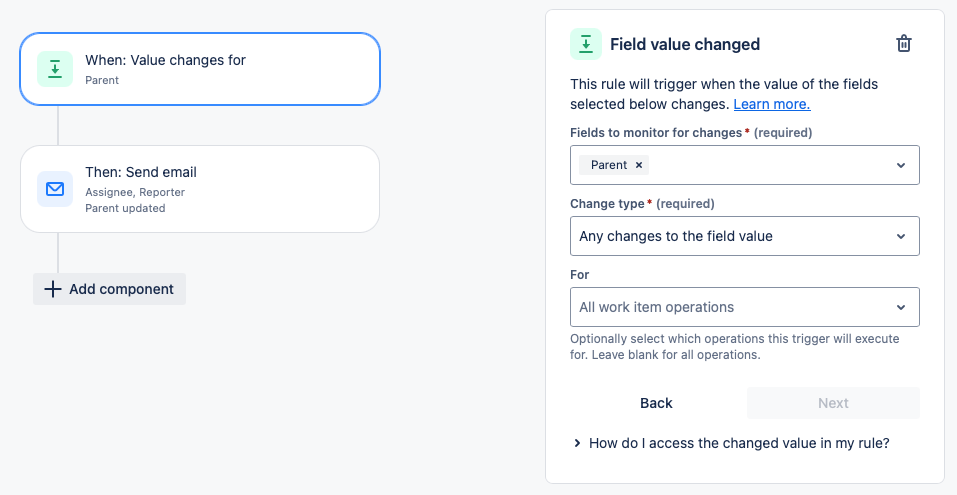Click the green Field value changed header icon

[586, 44]
